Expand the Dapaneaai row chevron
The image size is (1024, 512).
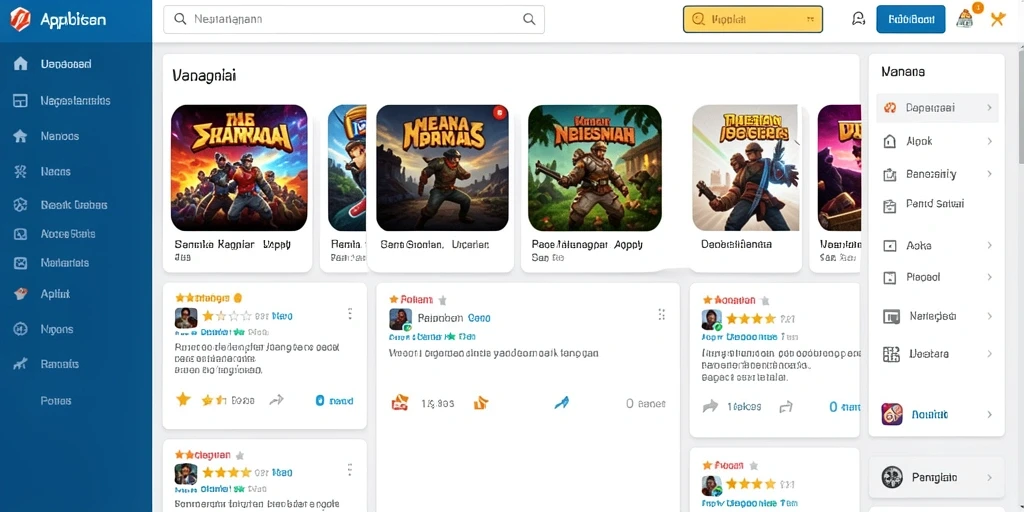tap(989, 108)
